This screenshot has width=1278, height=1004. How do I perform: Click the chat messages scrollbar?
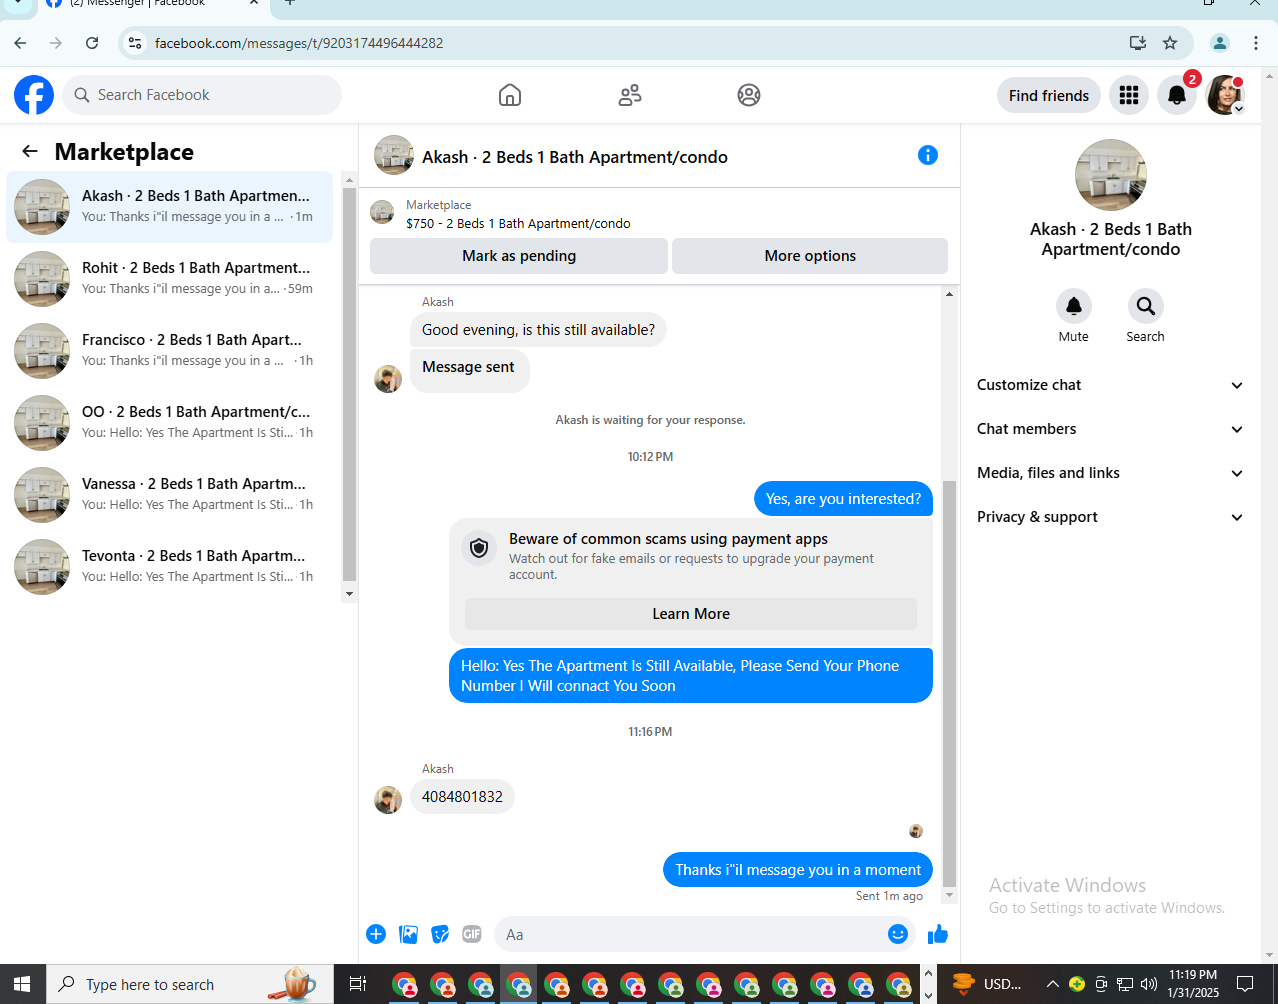(x=949, y=683)
